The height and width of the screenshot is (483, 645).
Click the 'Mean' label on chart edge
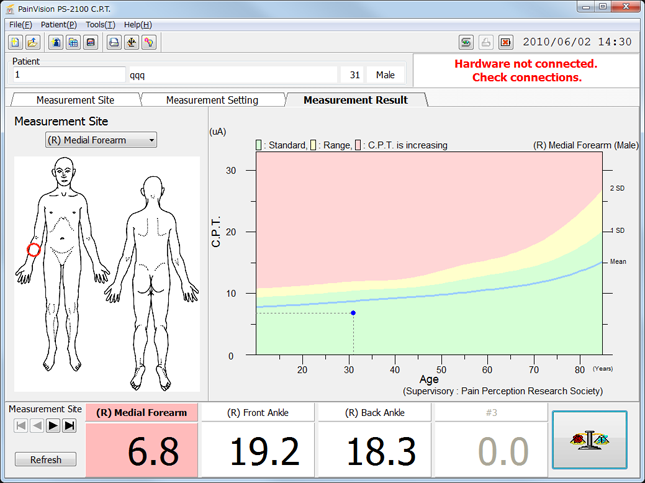[x=618, y=261]
